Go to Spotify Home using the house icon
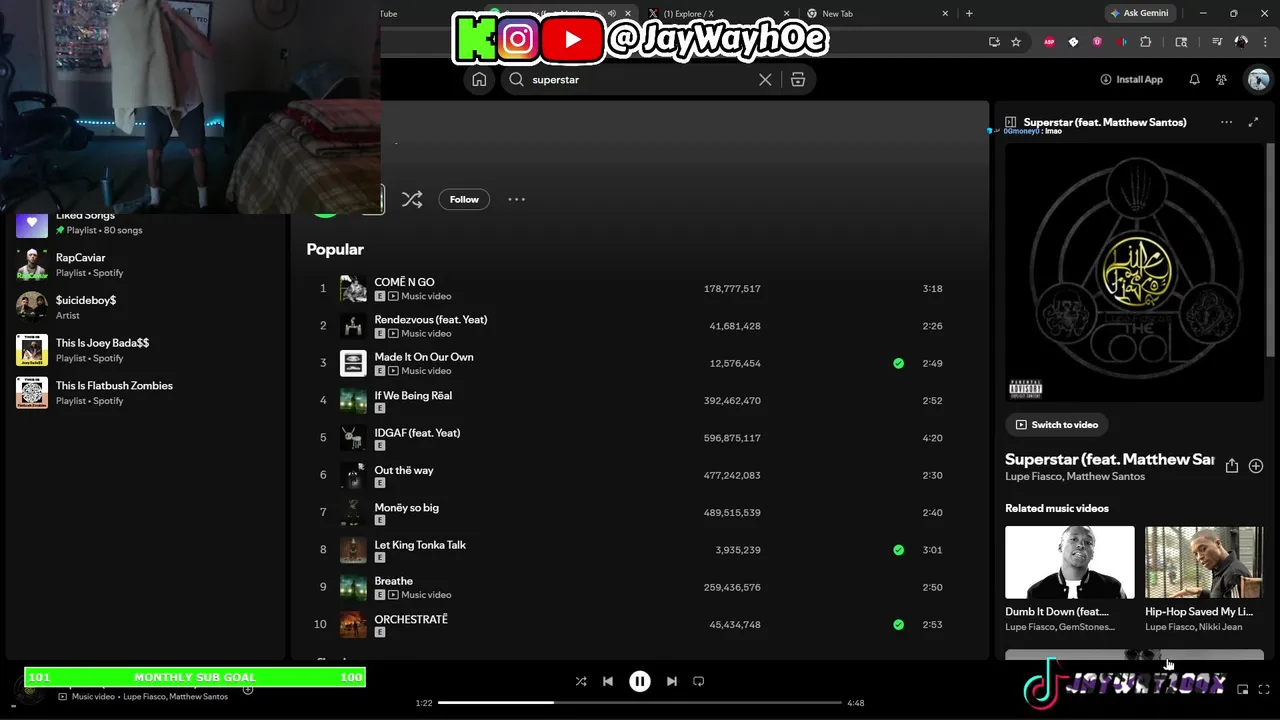The width and height of the screenshot is (1280, 720). pos(479,80)
